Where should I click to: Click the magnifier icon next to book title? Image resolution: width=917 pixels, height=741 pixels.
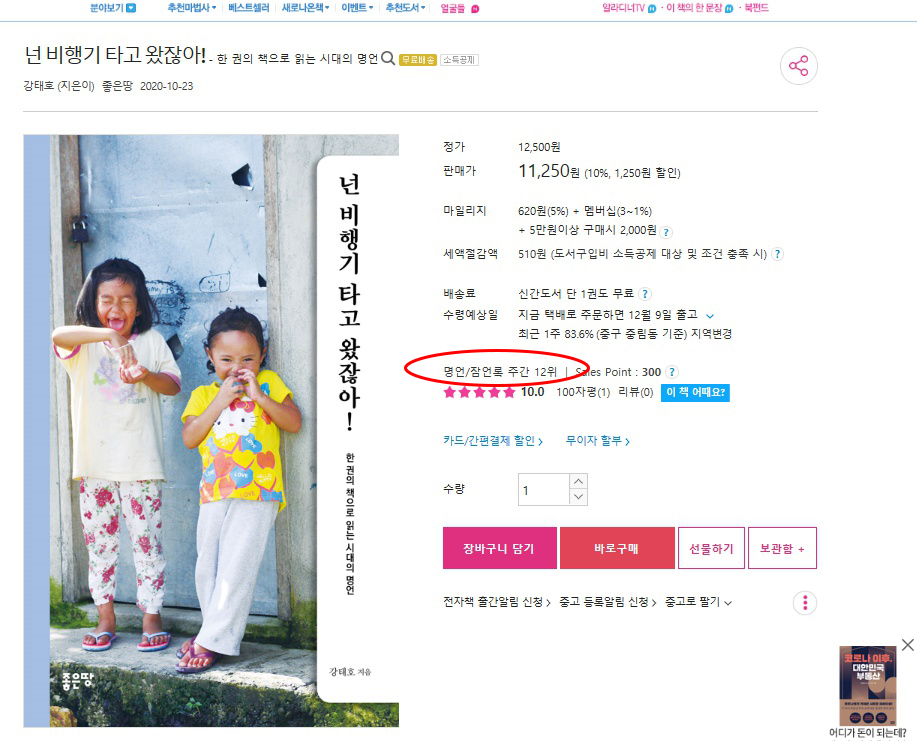tap(388, 58)
